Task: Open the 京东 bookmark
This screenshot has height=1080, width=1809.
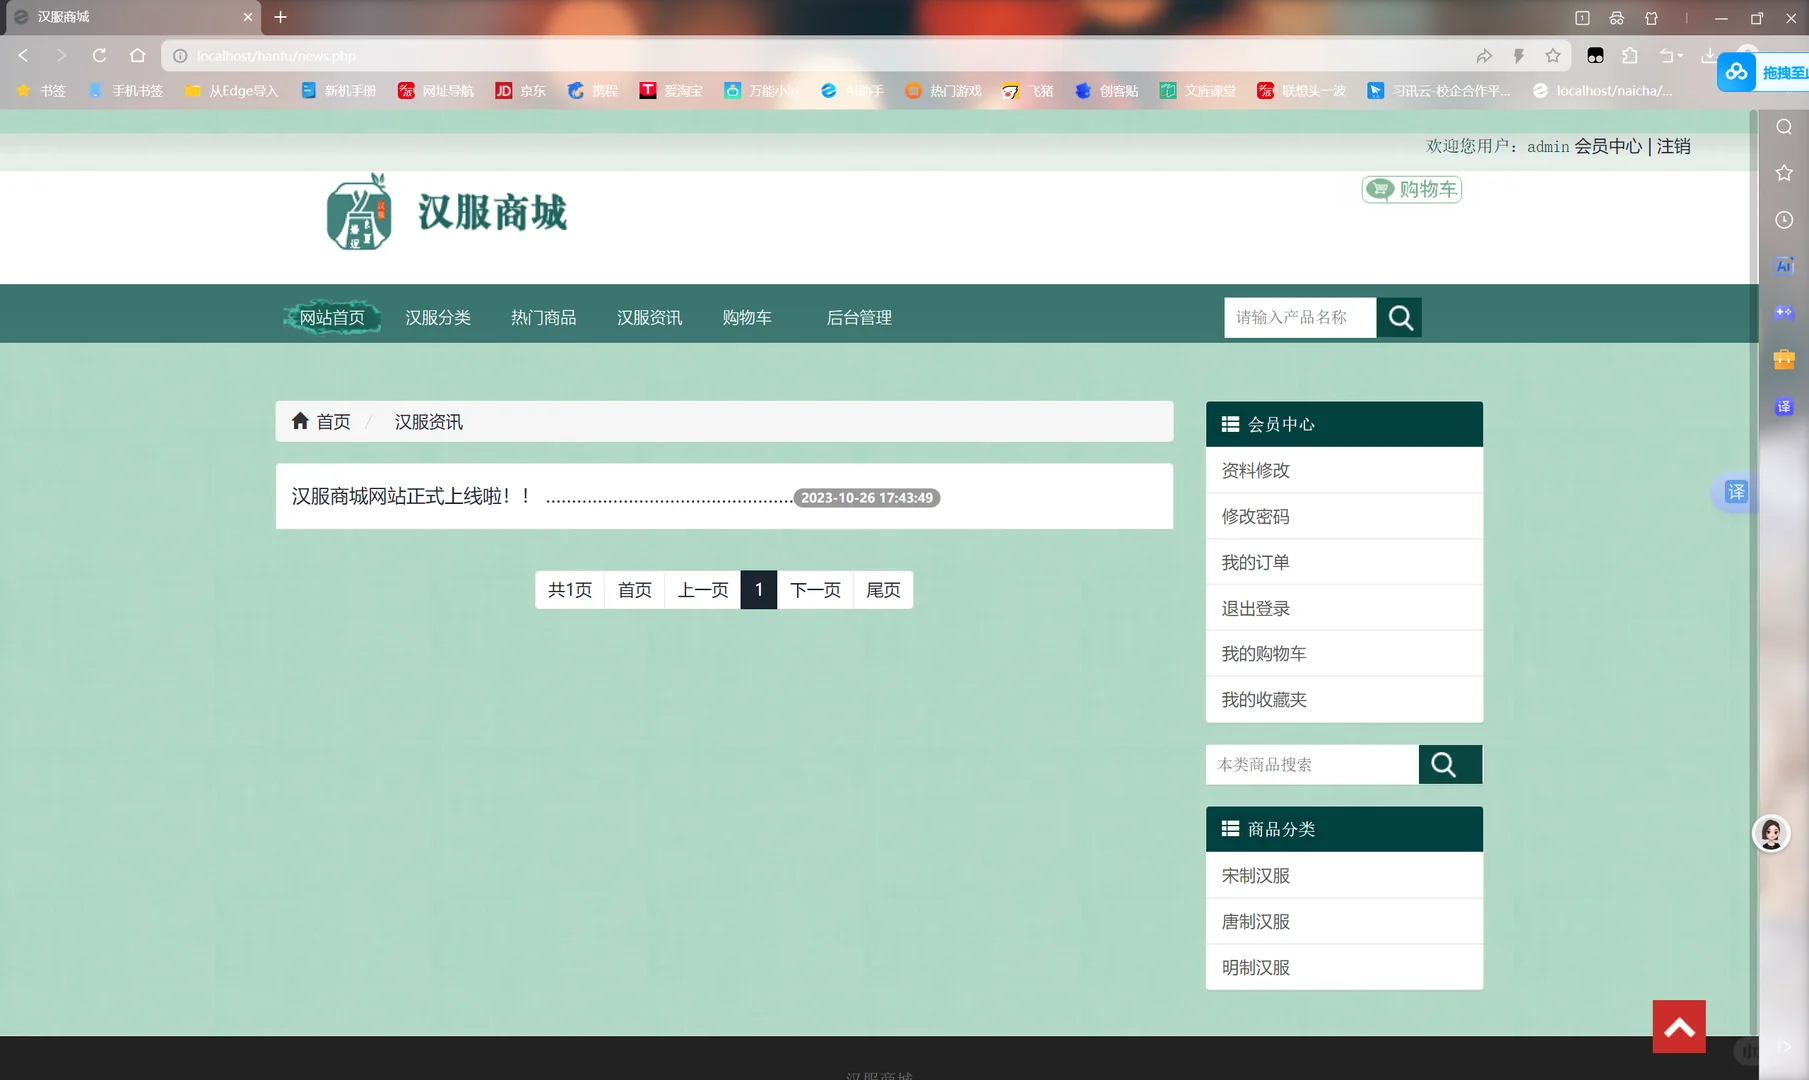Action: click(x=521, y=91)
